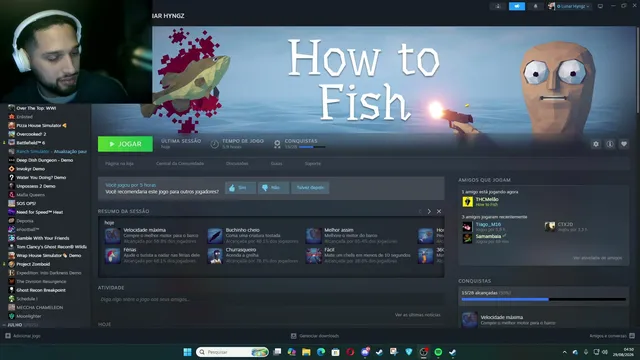Click the activity text input field
Viewport: 640px width, 360px height.
(271, 299)
